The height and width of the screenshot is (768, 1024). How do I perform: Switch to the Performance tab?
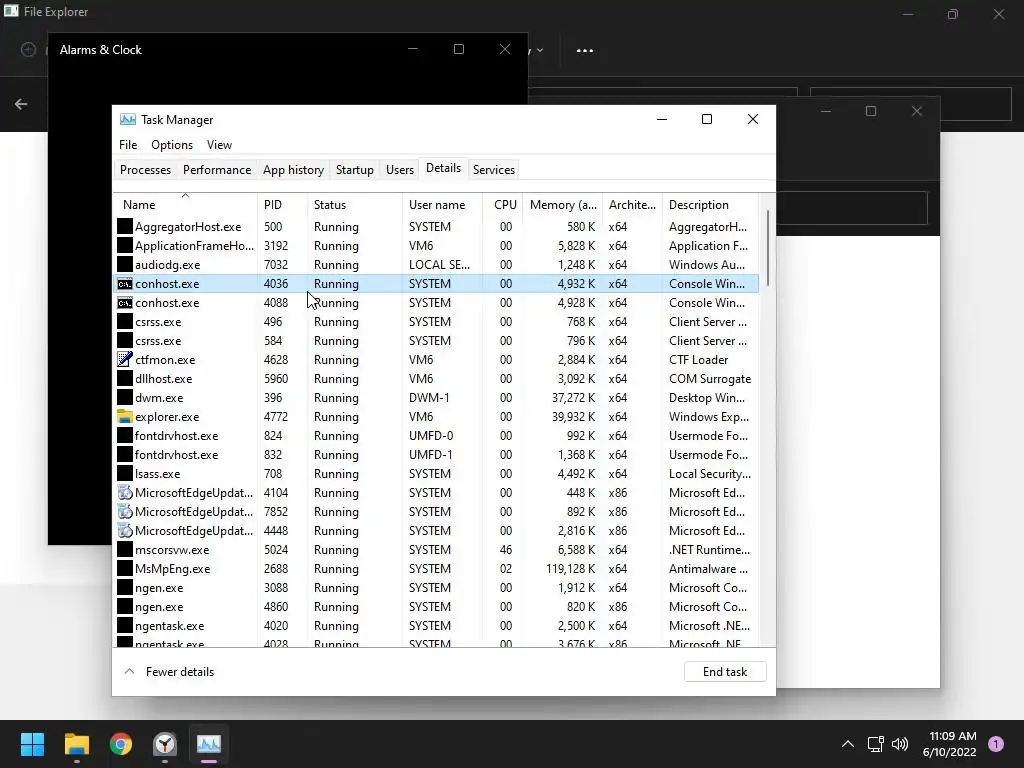click(217, 170)
